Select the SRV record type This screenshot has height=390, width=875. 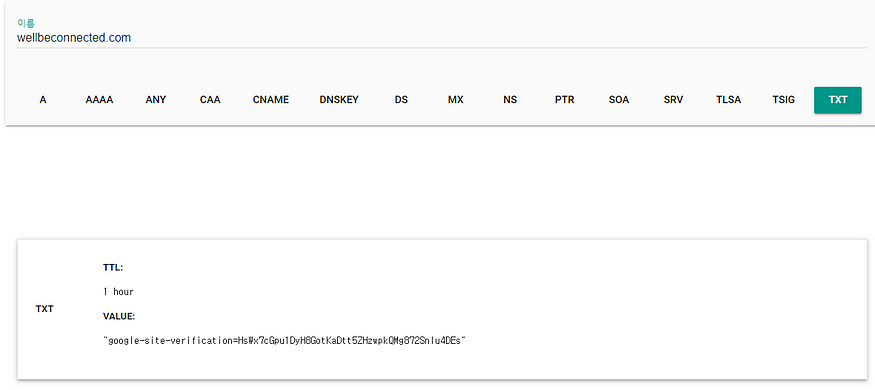coord(674,100)
